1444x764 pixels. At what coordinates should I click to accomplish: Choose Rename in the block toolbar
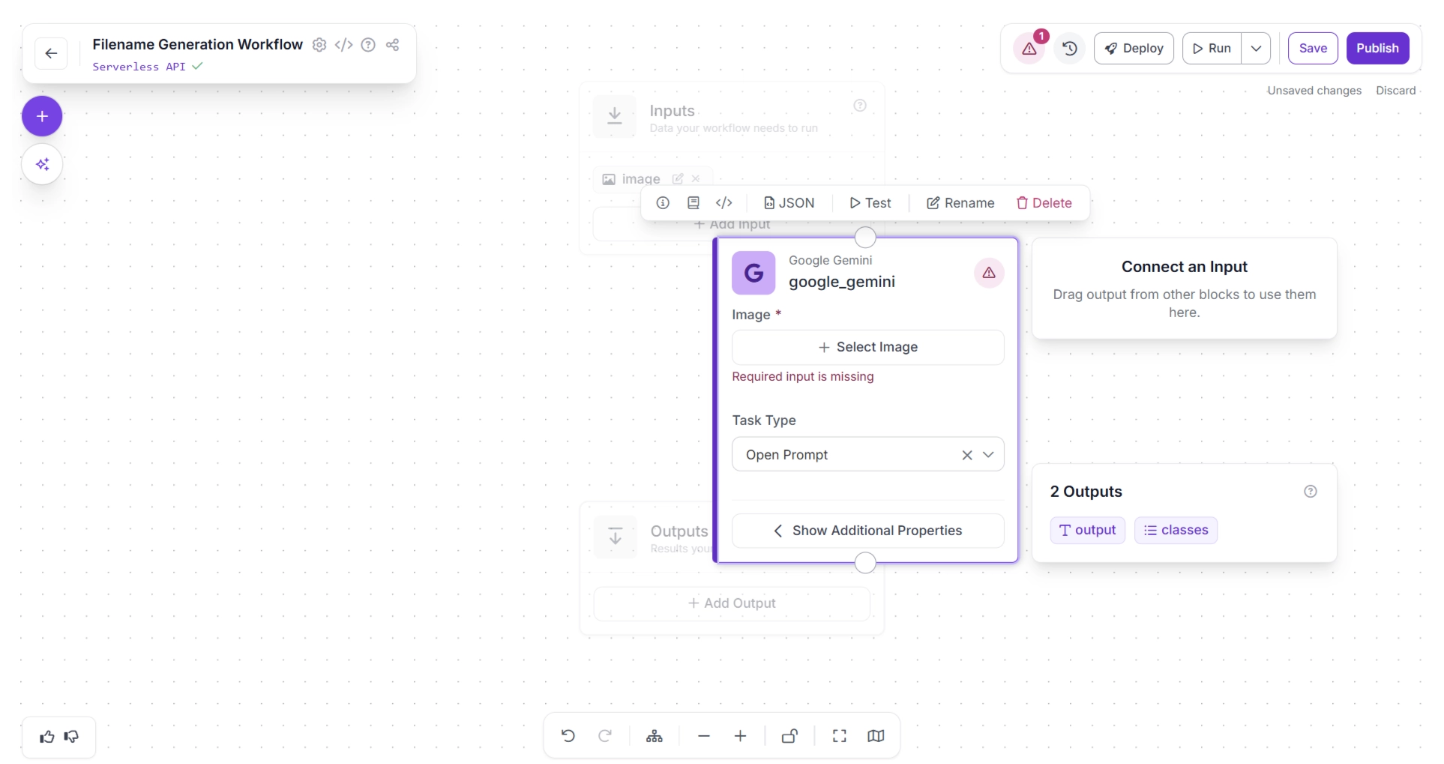point(960,203)
